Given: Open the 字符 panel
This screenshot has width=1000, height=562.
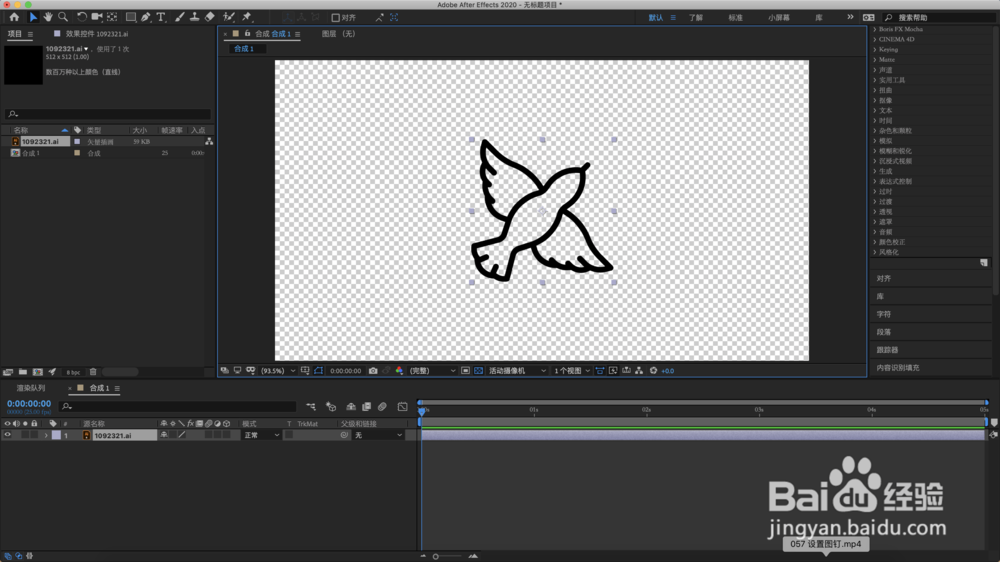Looking at the screenshot, I should (883, 314).
